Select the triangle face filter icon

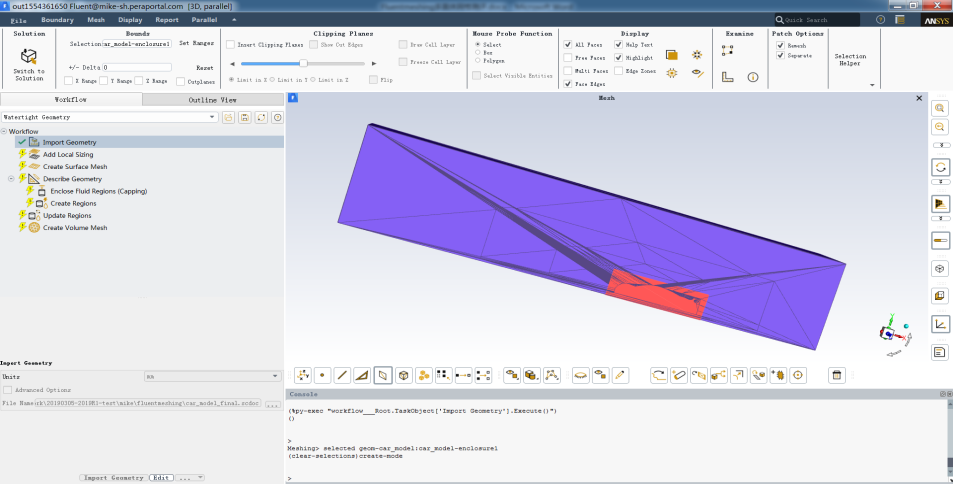(x=362, y=376)
